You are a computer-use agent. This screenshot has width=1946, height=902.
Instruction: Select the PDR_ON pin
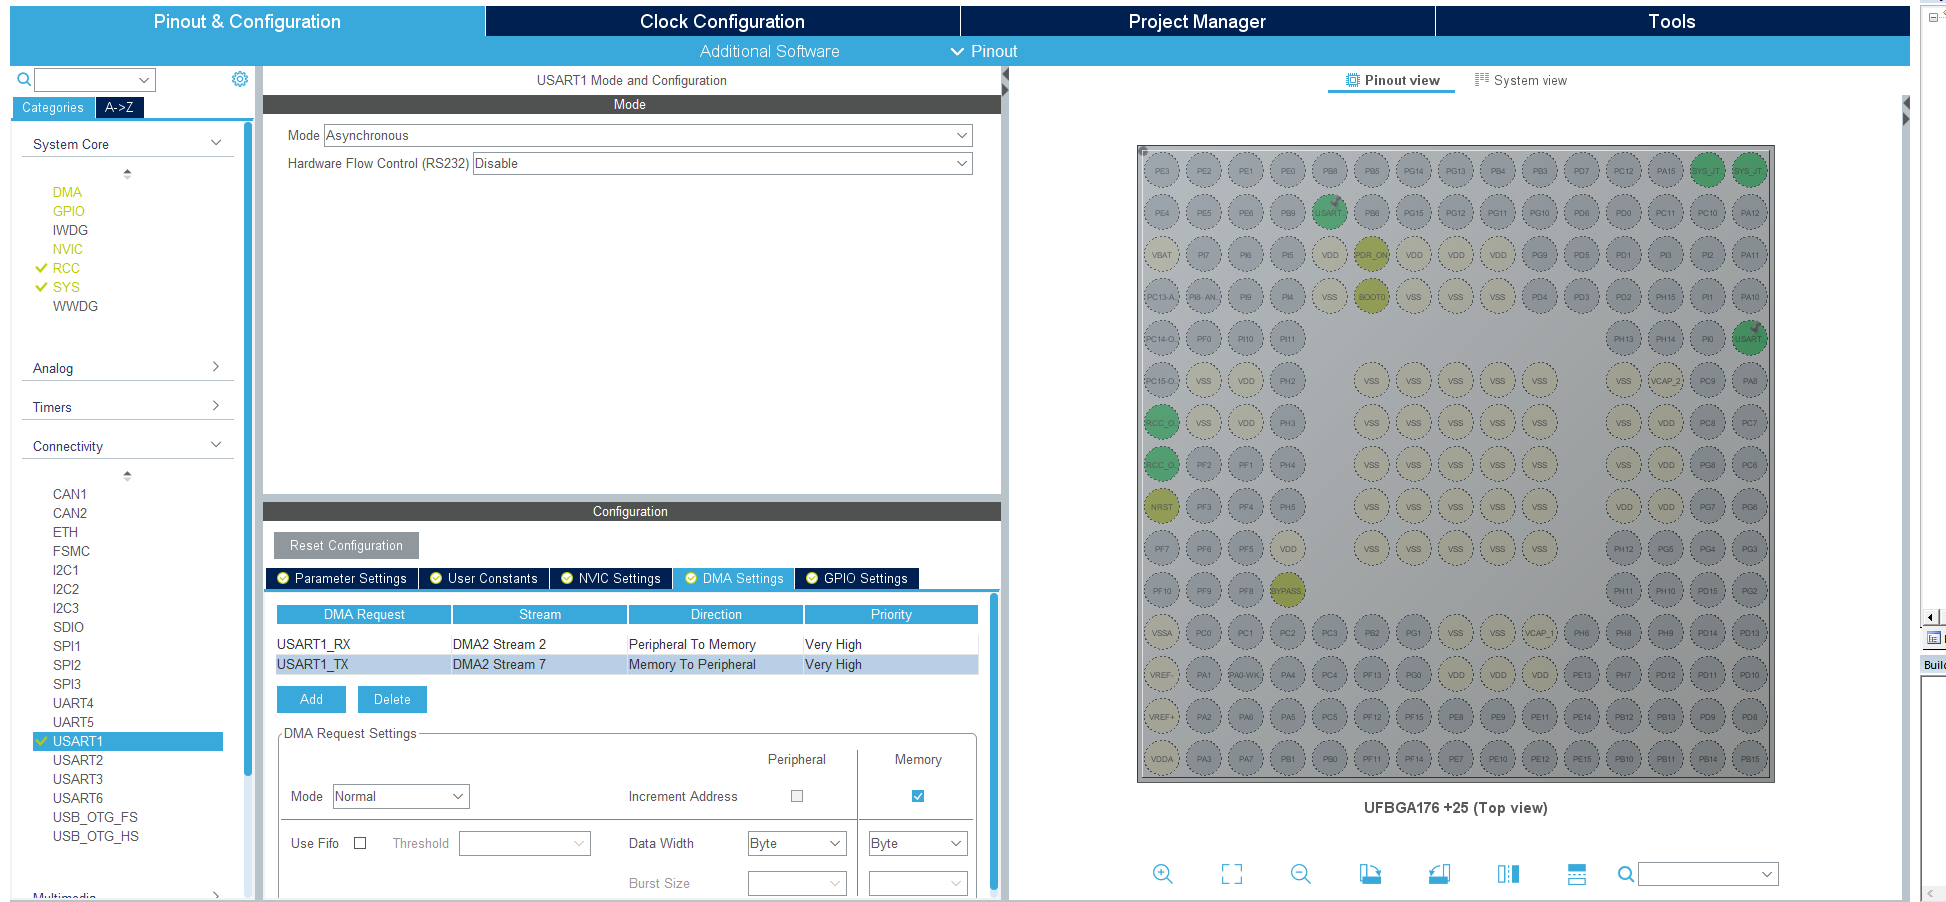click(1371, 255)
